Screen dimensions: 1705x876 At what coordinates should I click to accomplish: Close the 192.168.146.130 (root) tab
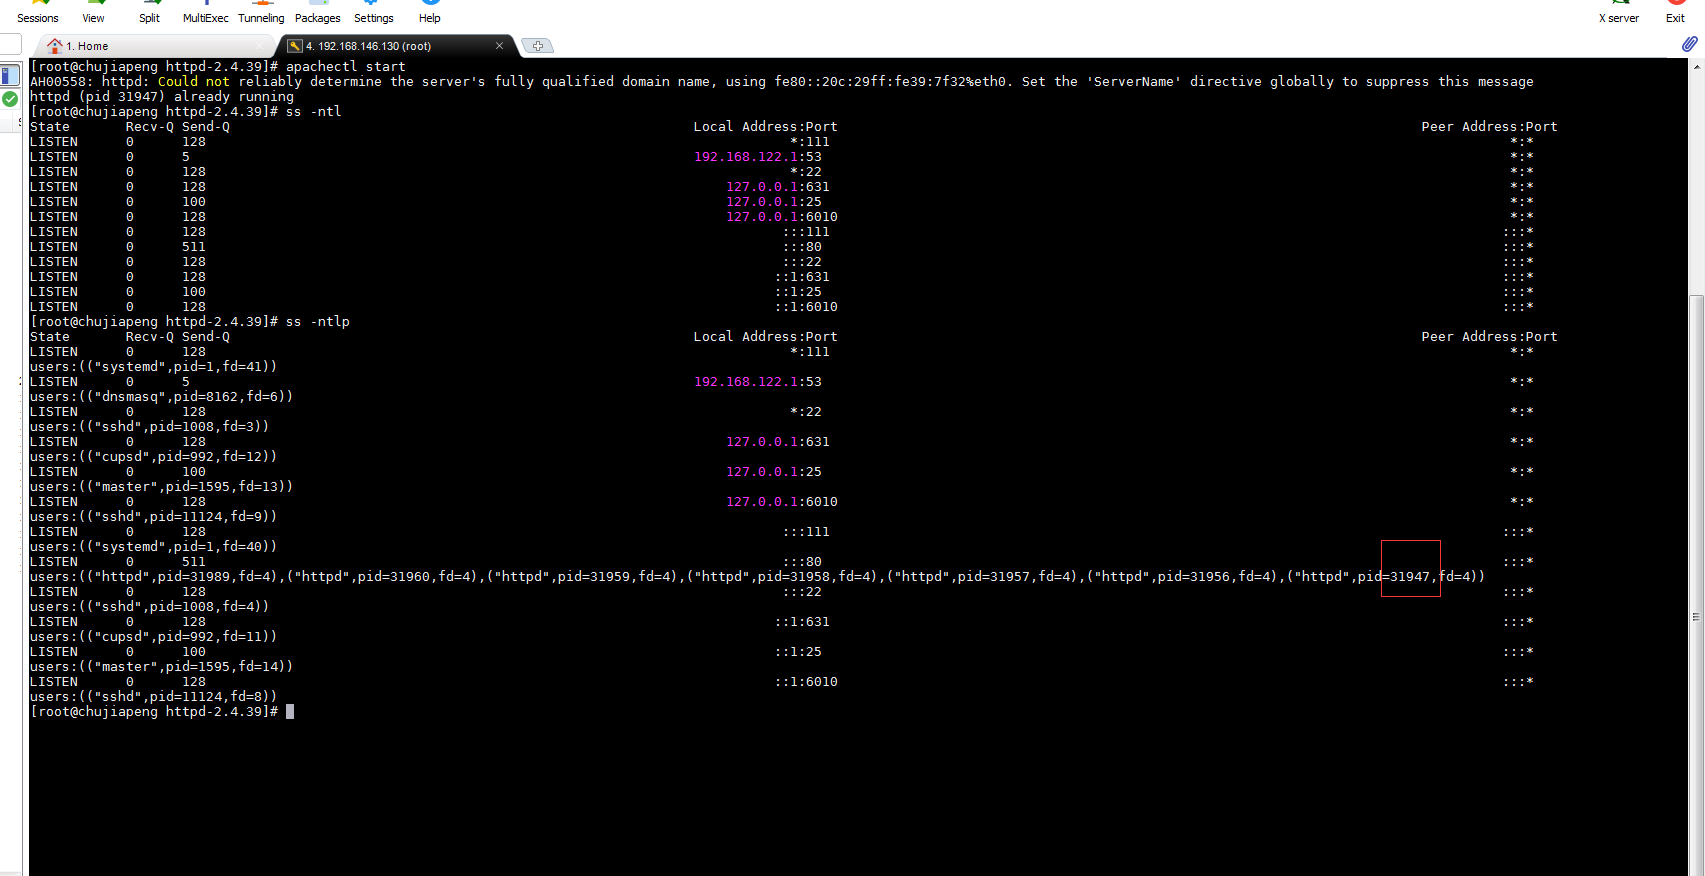500,46
